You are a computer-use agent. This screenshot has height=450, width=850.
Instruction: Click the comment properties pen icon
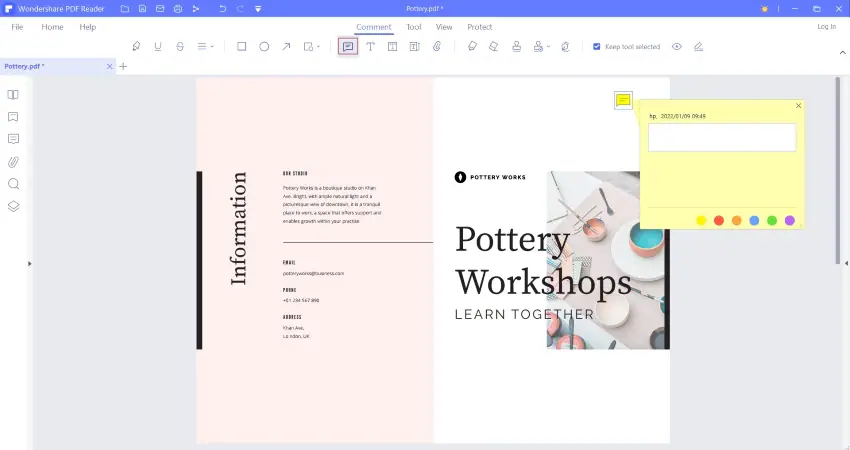click(698, 47)
